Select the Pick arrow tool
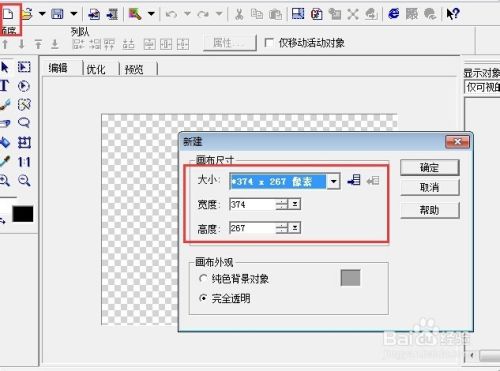The image size is (500, 371). [x=5, y=67]
